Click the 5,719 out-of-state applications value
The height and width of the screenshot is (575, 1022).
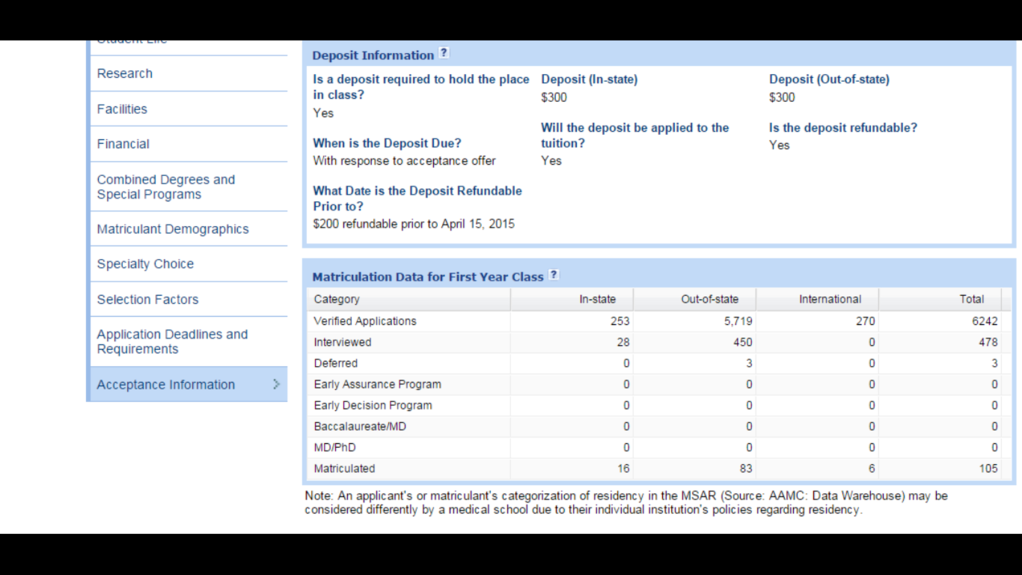click(738, 321)
